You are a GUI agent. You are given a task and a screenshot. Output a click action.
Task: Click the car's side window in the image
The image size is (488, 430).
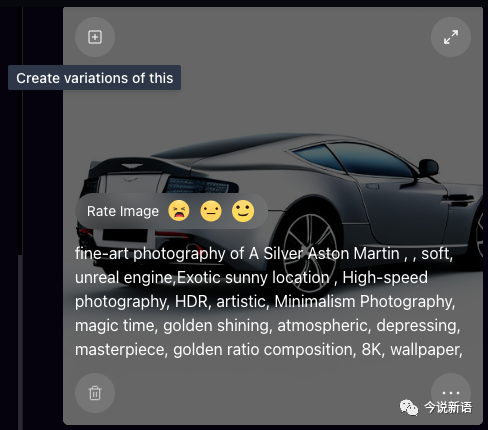click(353, 159)
